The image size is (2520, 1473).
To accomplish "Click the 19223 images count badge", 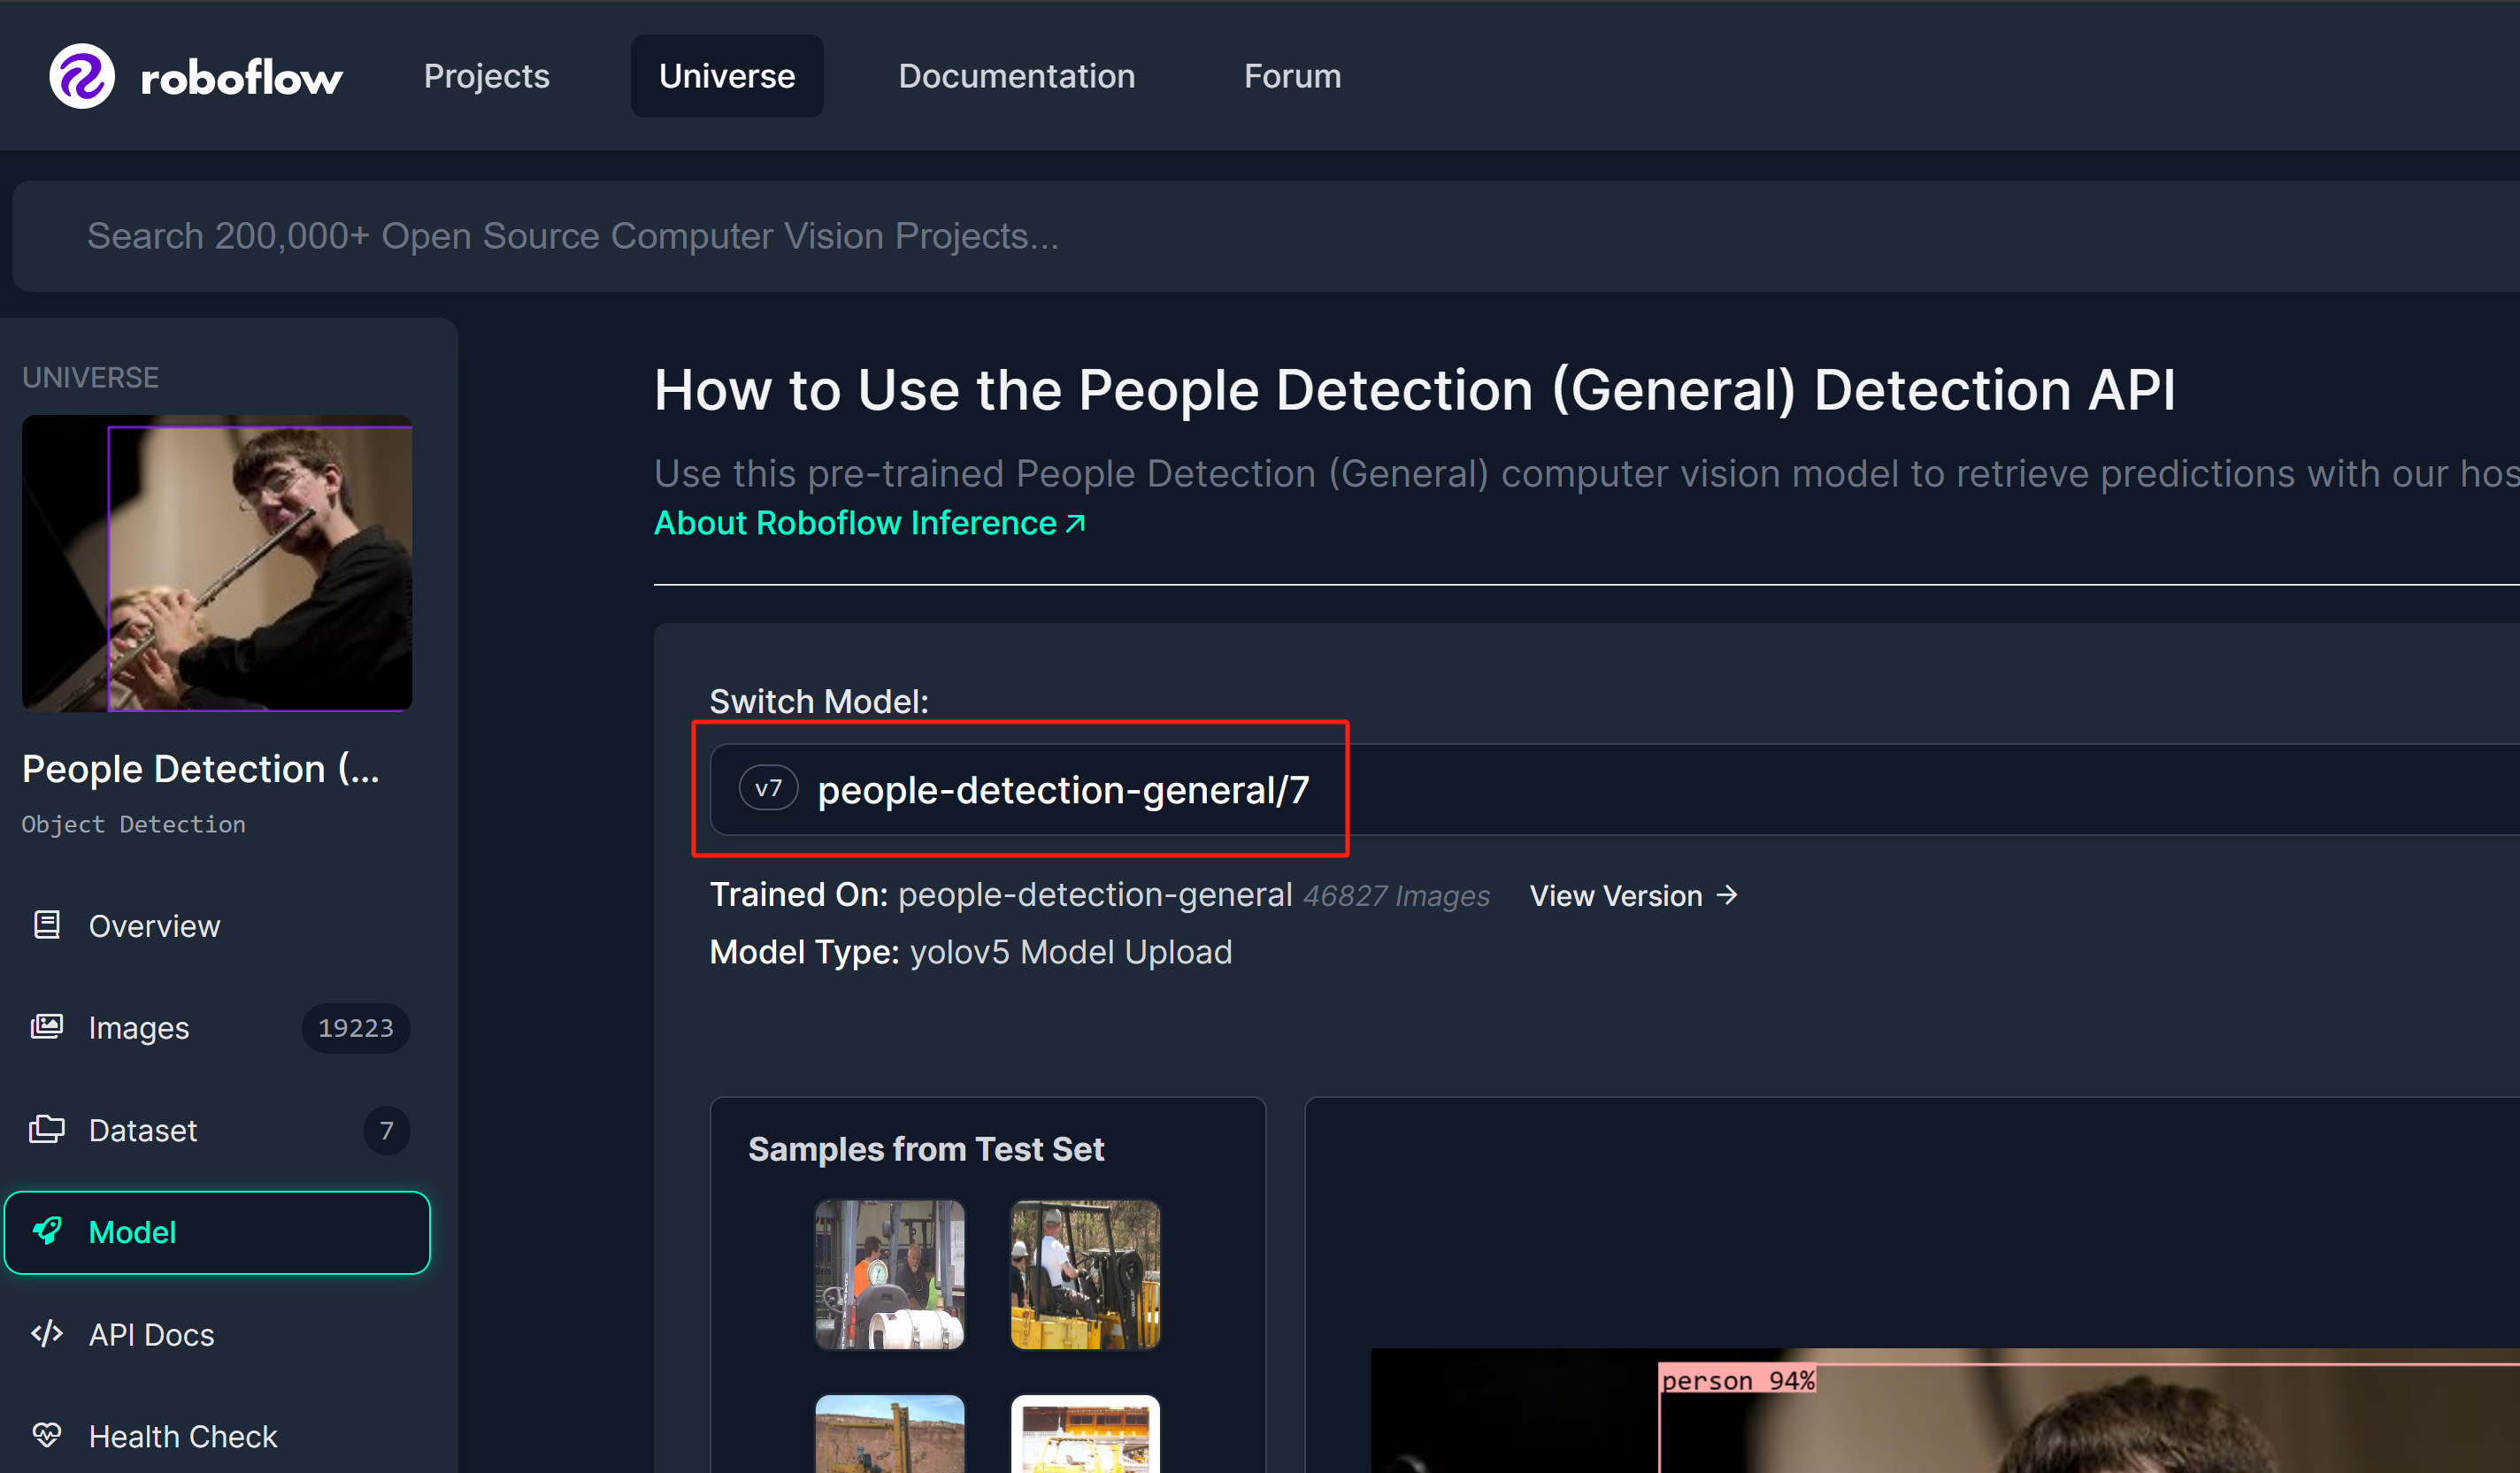I will tap(355, 1028).
